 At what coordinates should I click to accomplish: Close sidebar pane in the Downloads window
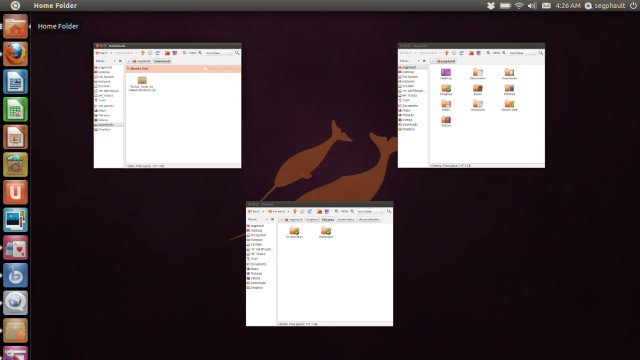[120, 61]
